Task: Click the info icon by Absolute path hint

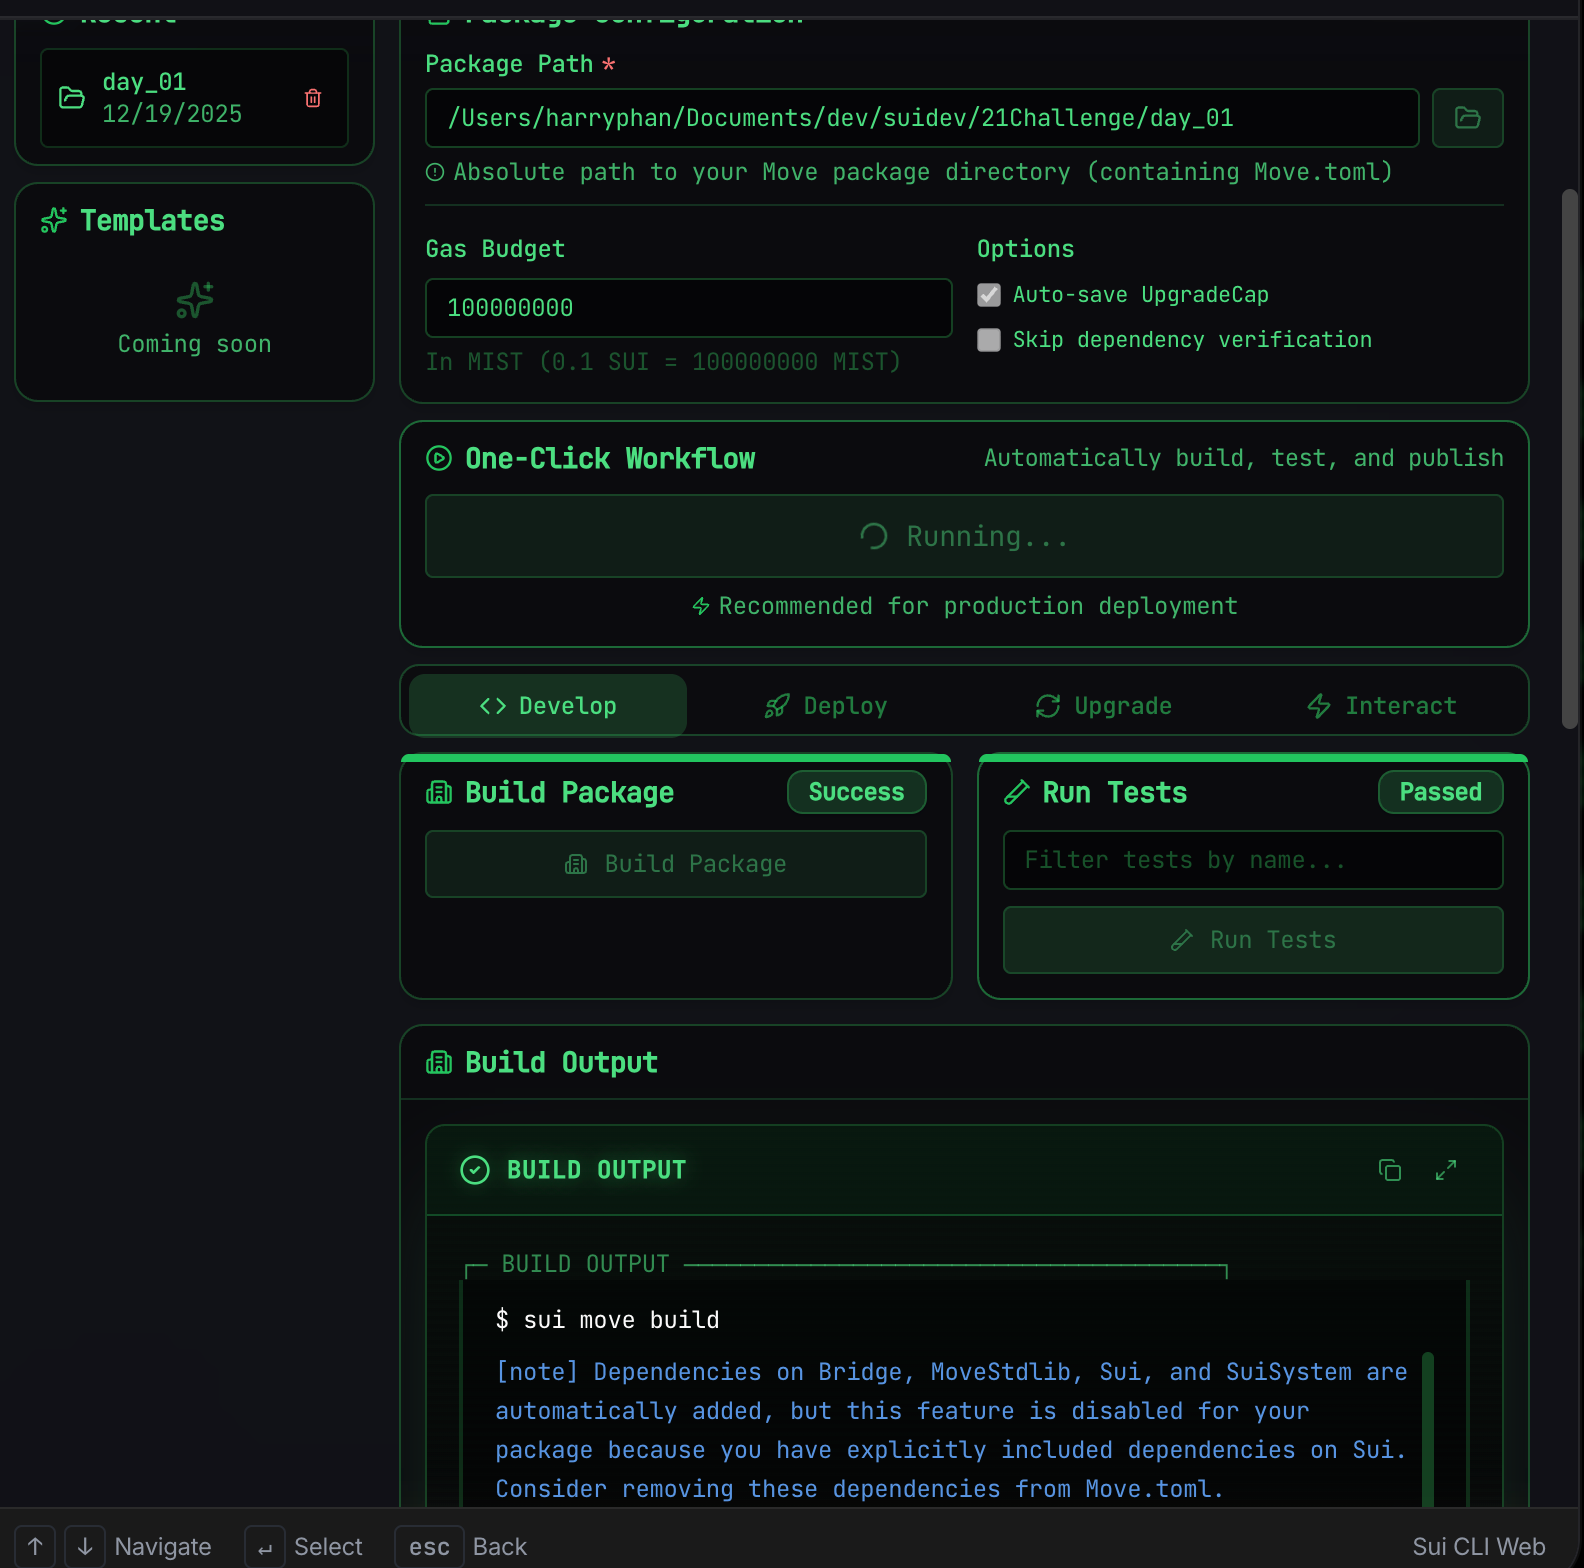Action: pyautogui.click(x=435, y=172)
